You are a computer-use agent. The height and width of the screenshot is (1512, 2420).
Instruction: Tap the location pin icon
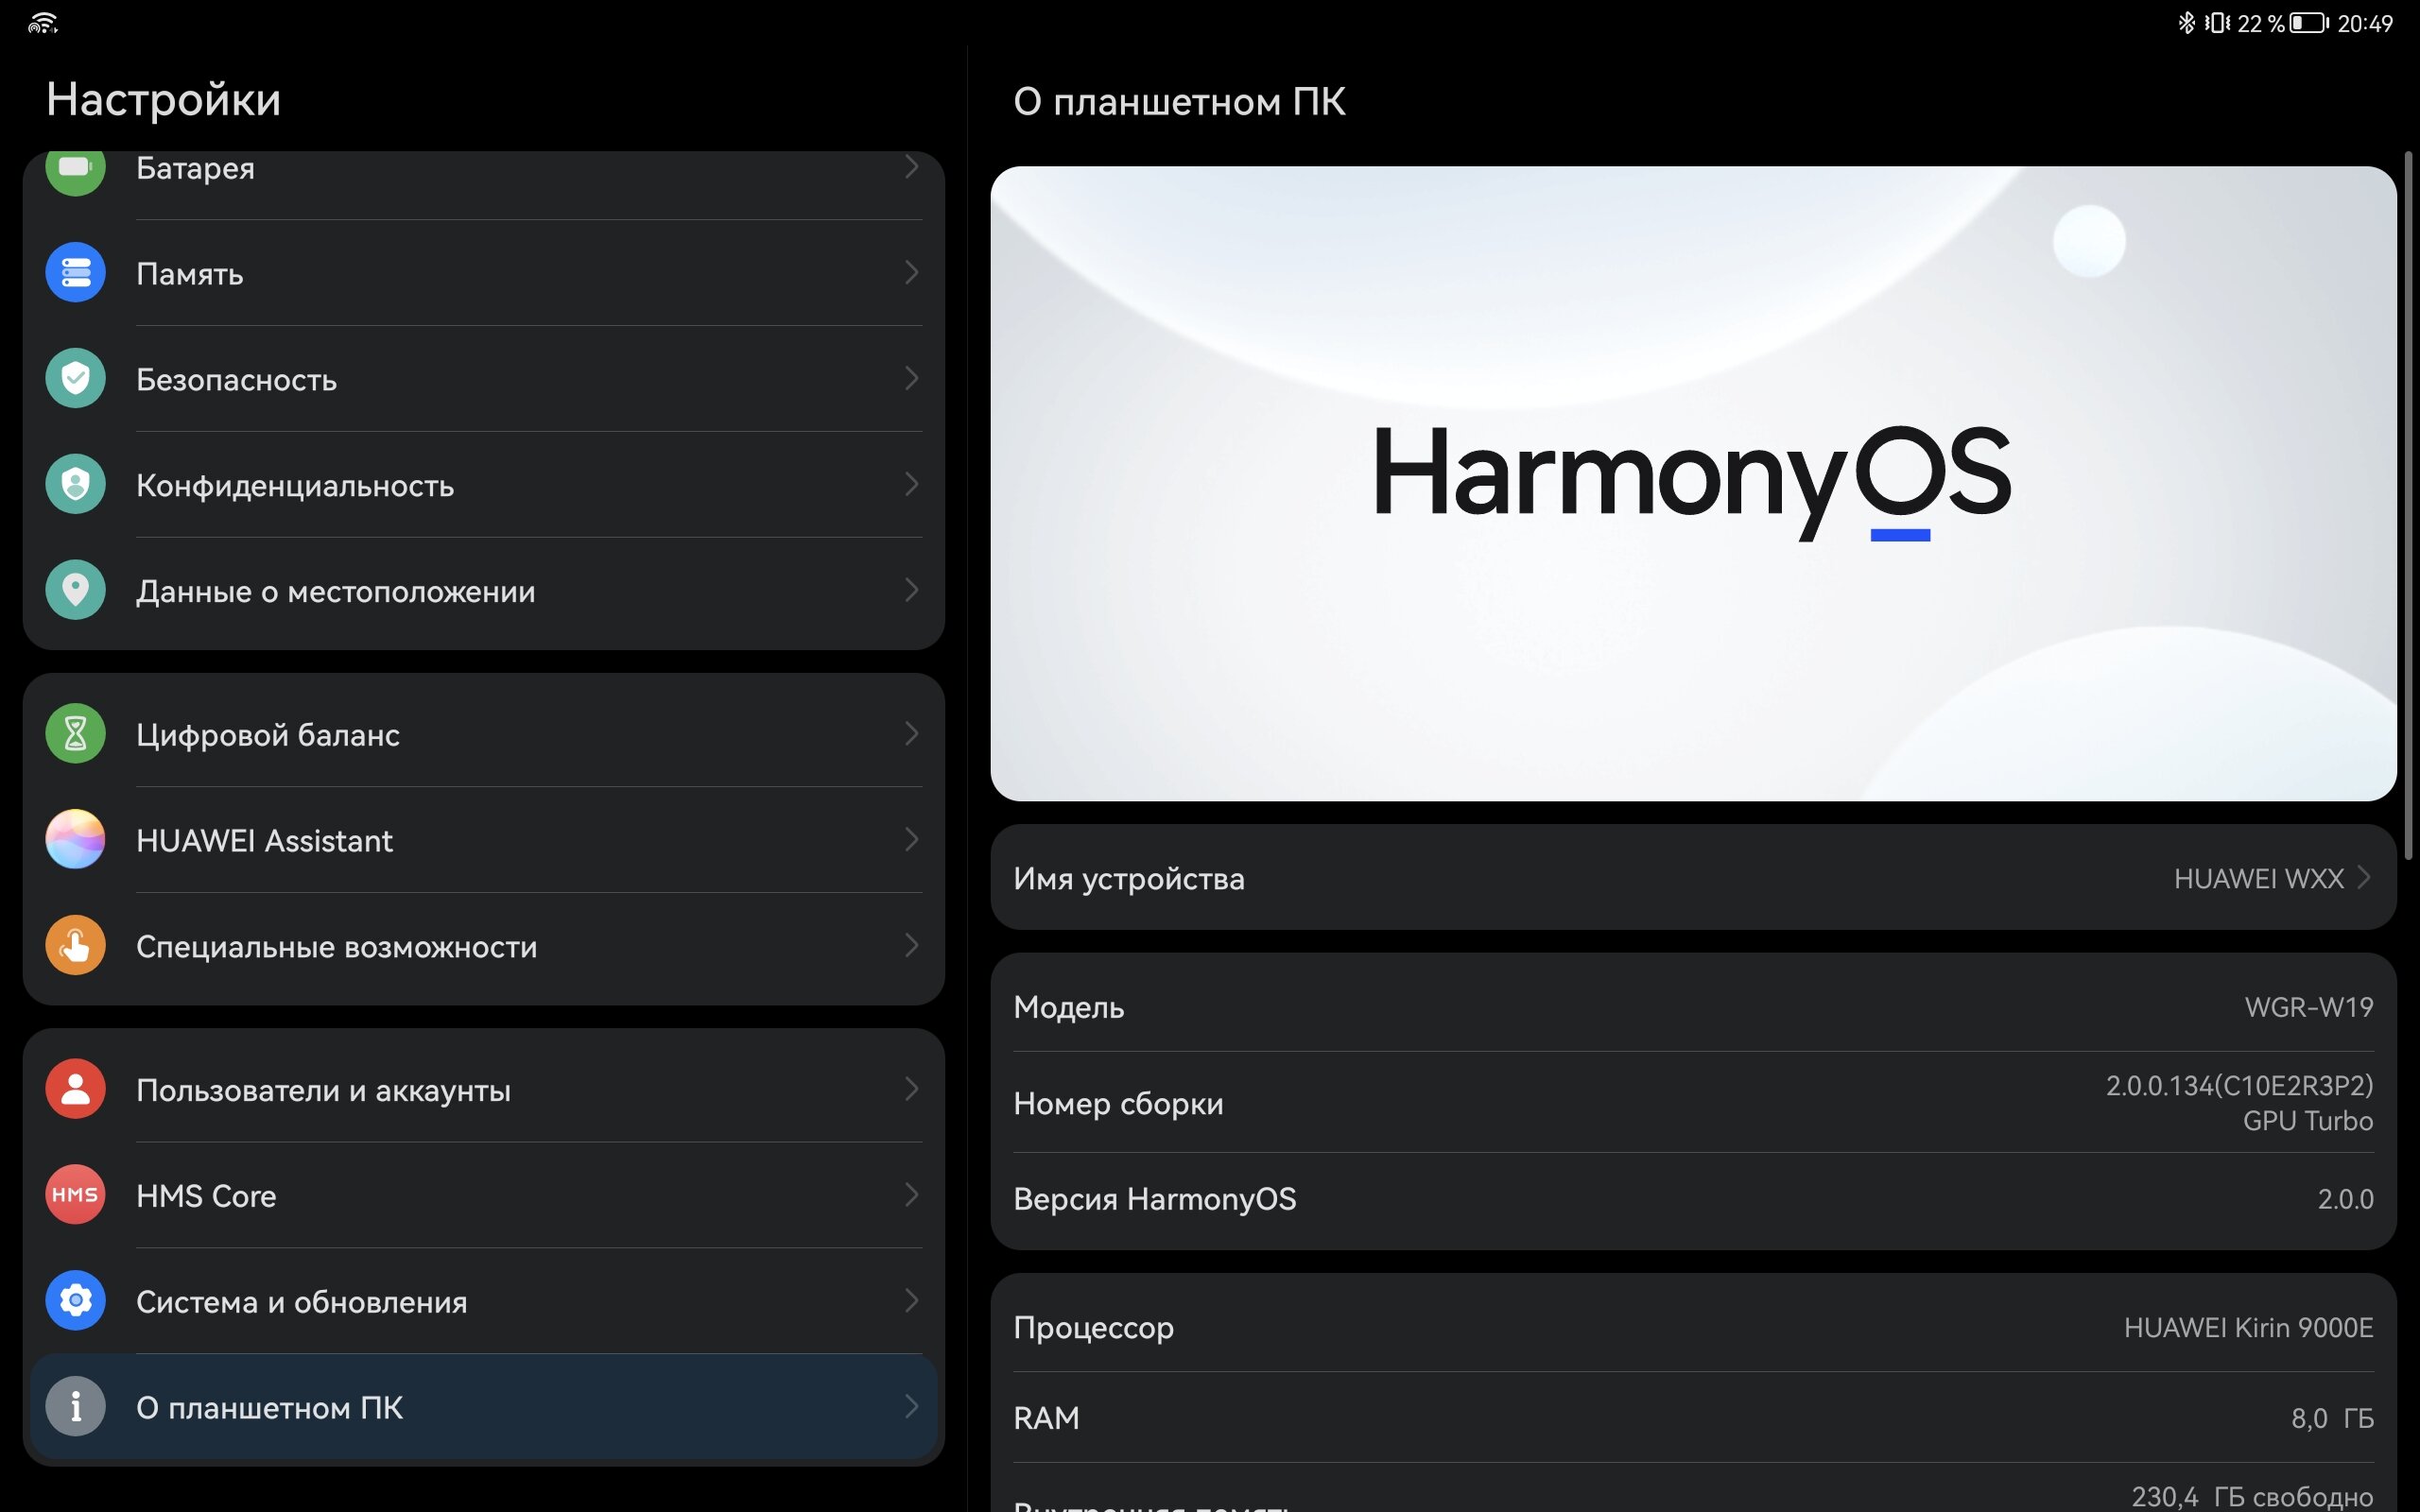point(75,590)
